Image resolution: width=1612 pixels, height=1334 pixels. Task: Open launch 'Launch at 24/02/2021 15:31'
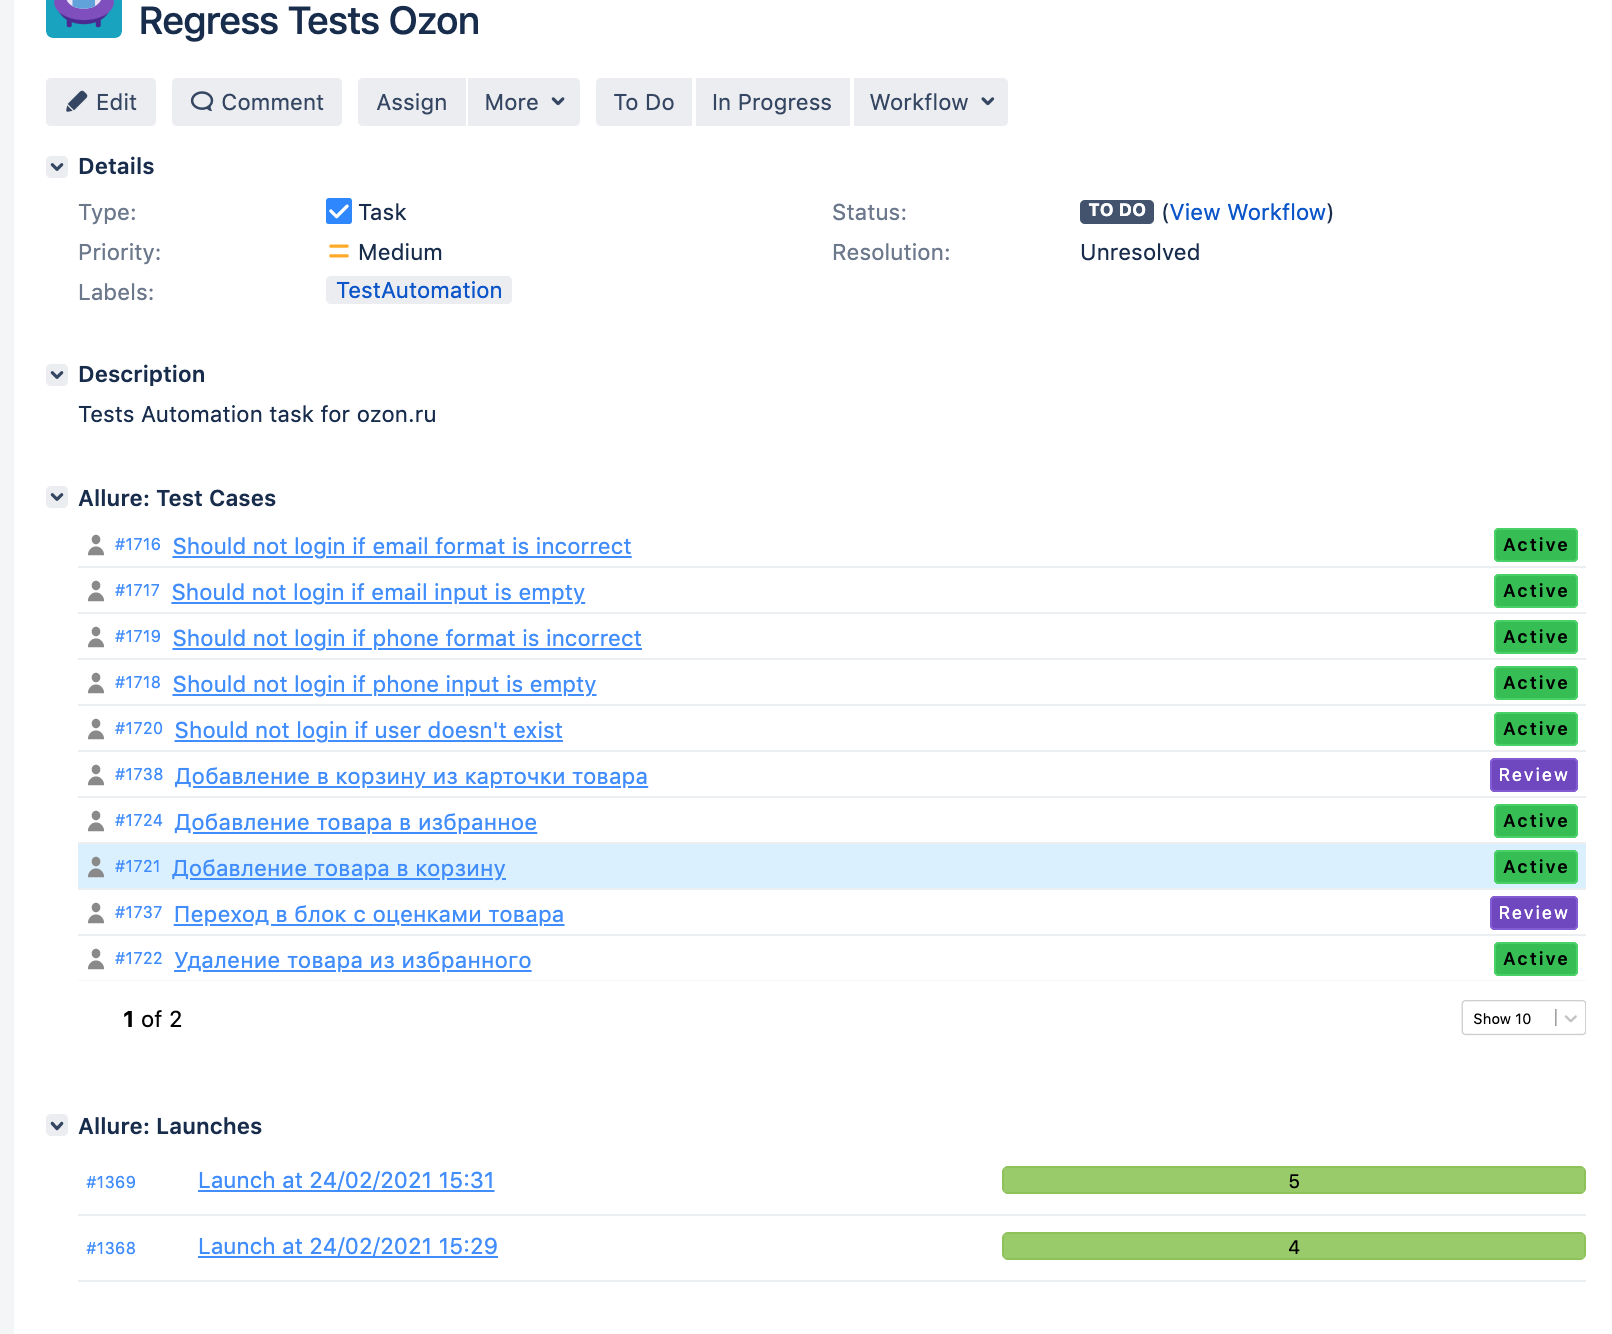pos(346,1180)
